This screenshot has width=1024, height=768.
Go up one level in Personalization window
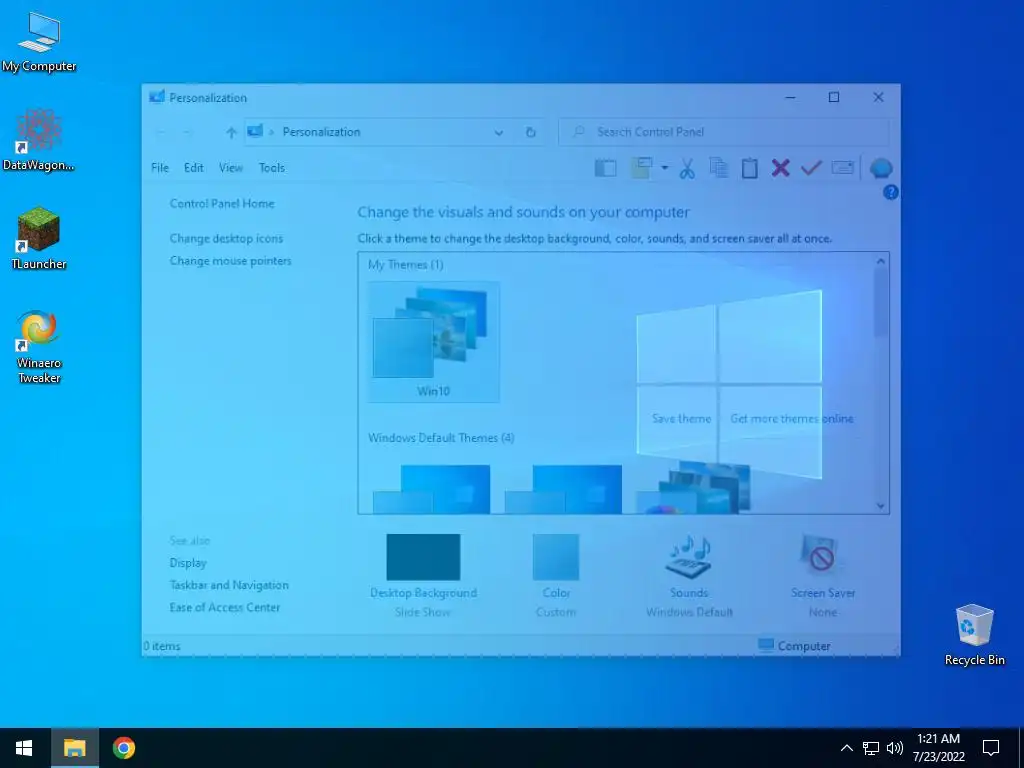(x=231, y=133)
